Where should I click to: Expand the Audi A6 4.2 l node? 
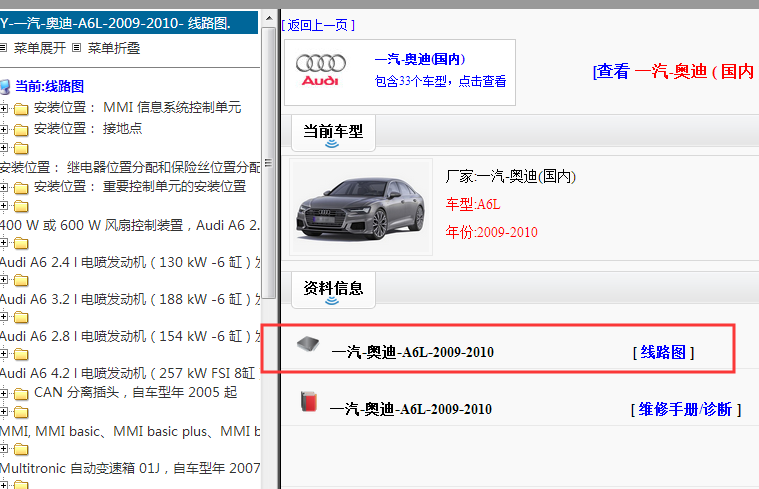tap(3, 354)
